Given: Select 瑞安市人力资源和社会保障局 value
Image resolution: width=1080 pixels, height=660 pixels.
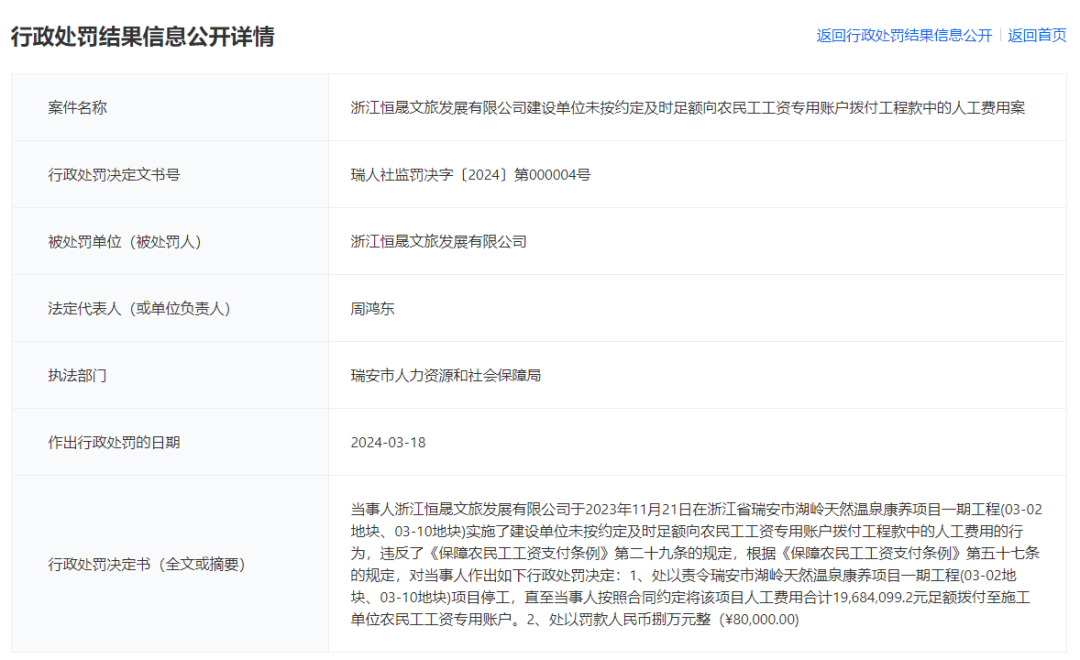Looking at the screenshot, I should (446, 375).
